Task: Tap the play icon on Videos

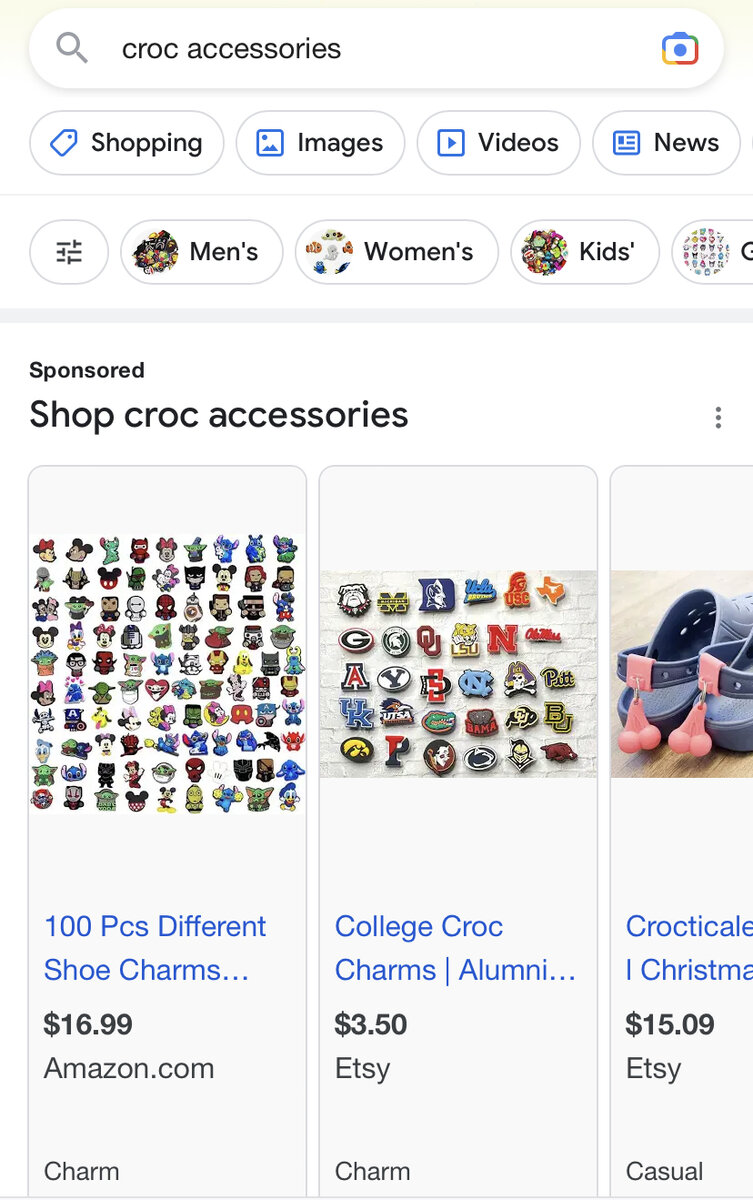Action: coord(451,143)
